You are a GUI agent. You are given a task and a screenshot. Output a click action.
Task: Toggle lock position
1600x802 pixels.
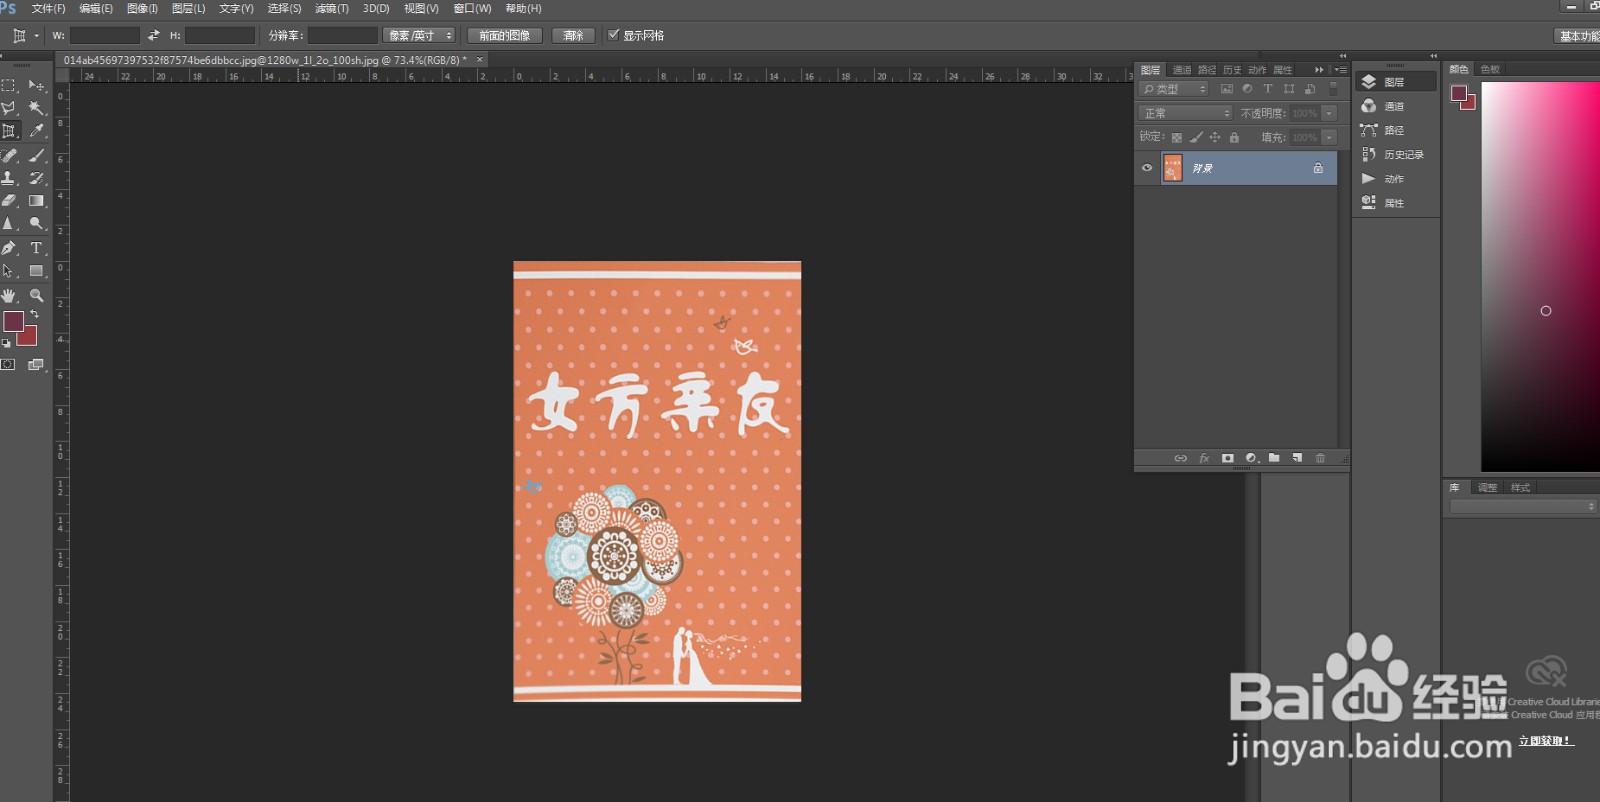click(x=1215, y=137)
